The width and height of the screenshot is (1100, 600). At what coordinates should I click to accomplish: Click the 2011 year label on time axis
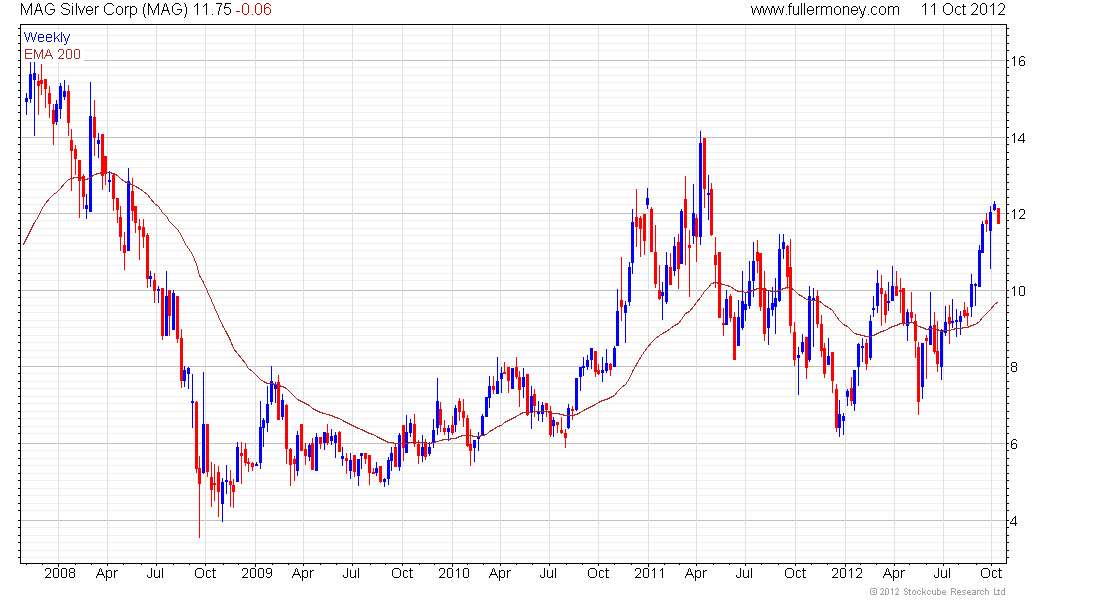click(x=650, y=573)
